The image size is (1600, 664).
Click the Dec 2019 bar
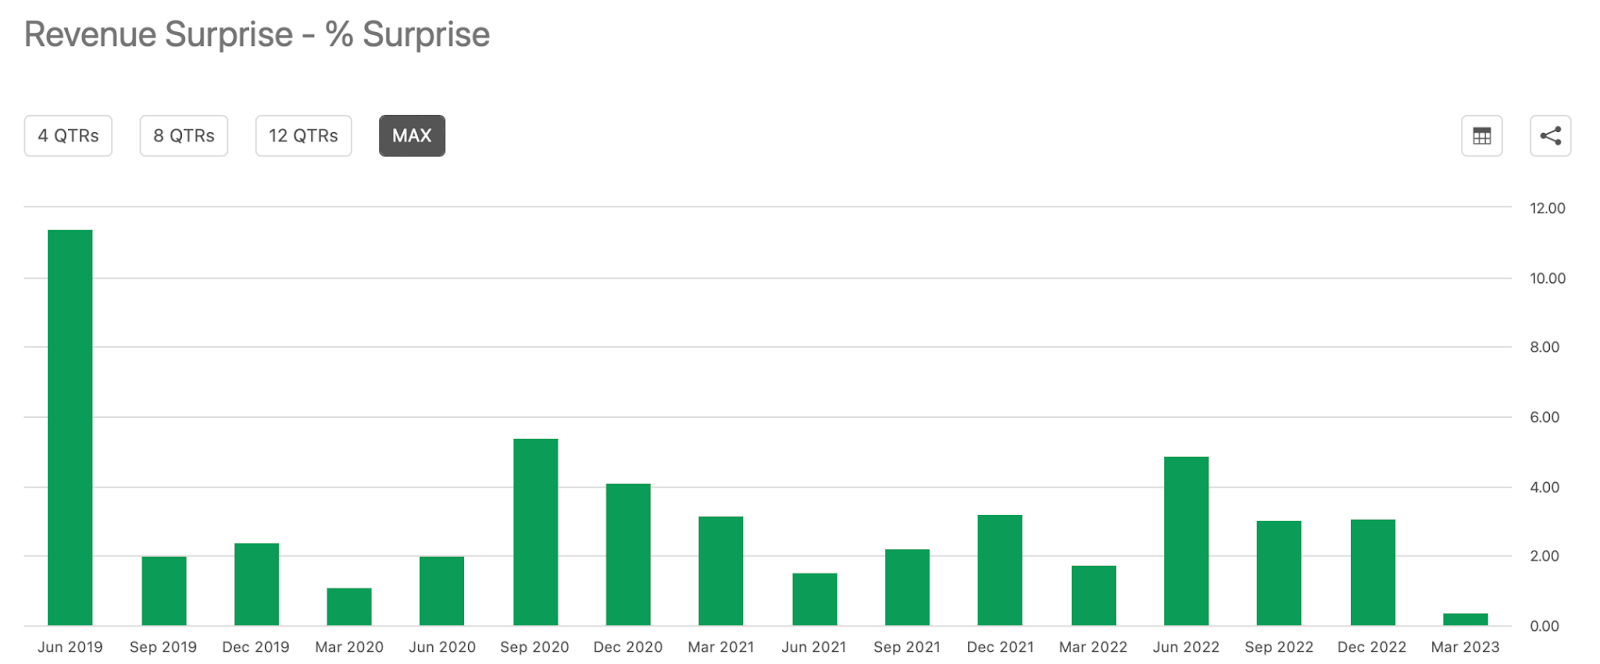[x=257, y=585]
